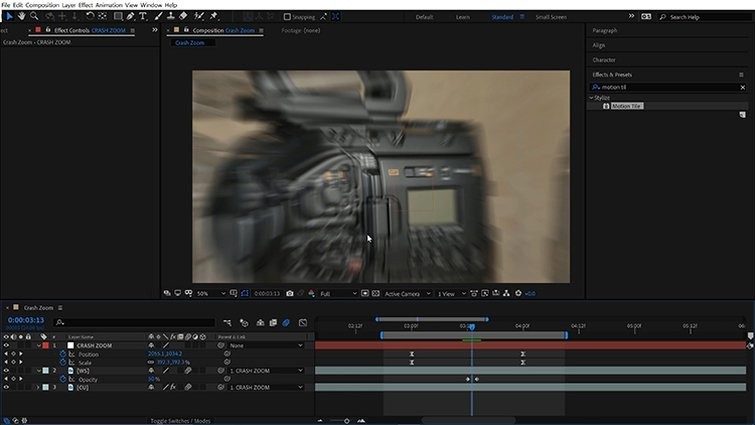The image size is (755, 425).
Task: Toggle the Composition panel lock
Action: 186,30
